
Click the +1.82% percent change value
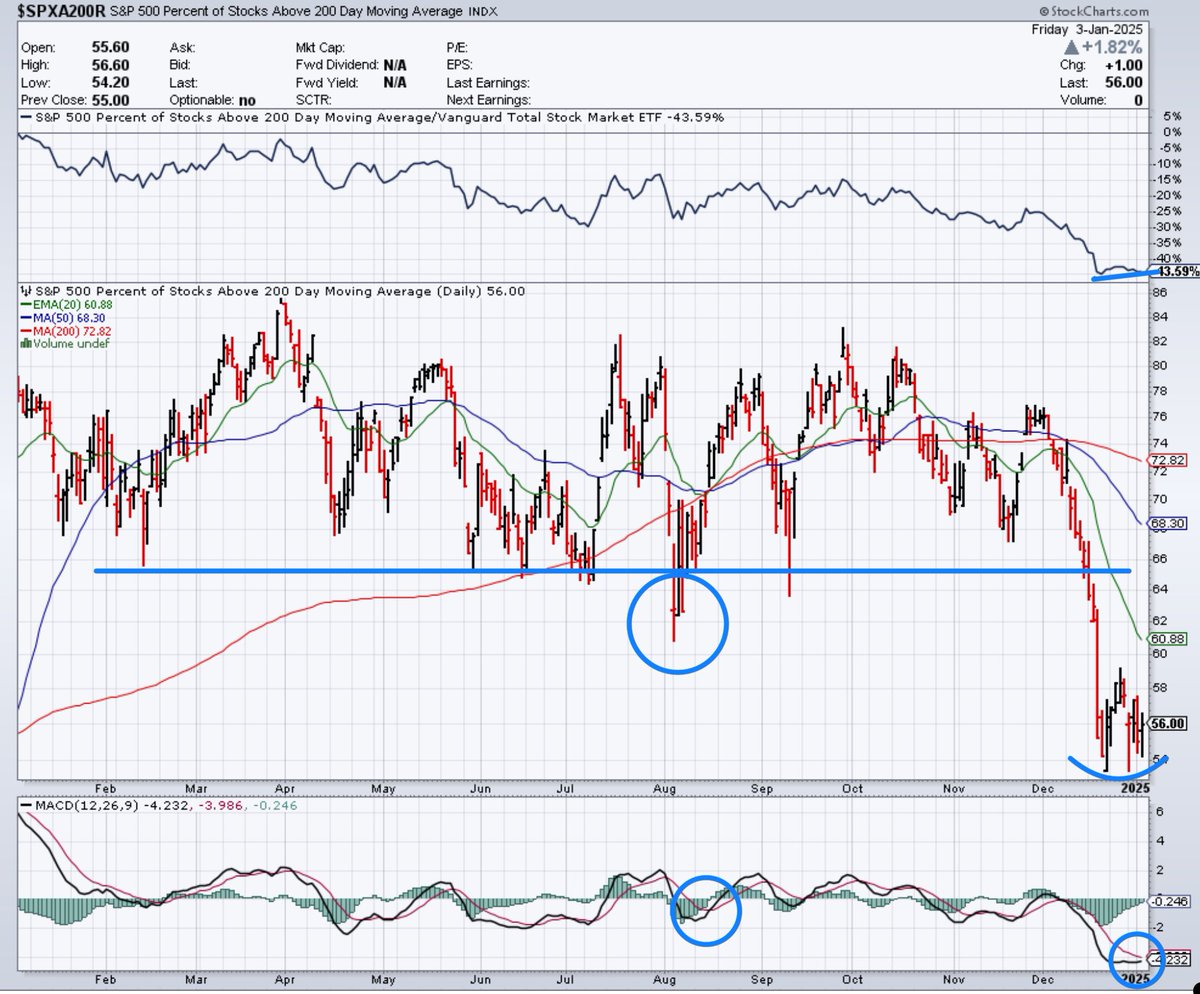(1112, 48)
